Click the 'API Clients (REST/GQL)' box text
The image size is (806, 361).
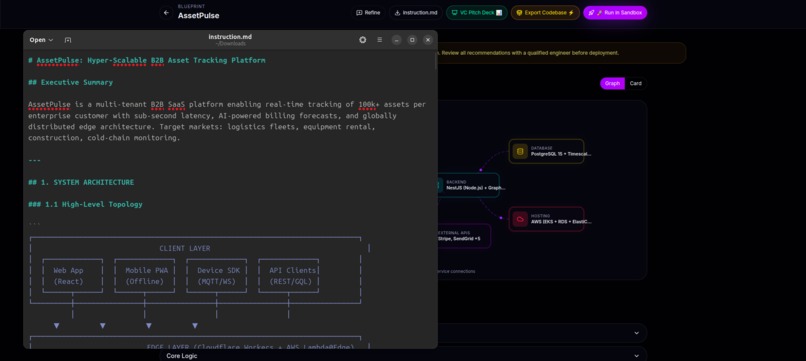293,276
